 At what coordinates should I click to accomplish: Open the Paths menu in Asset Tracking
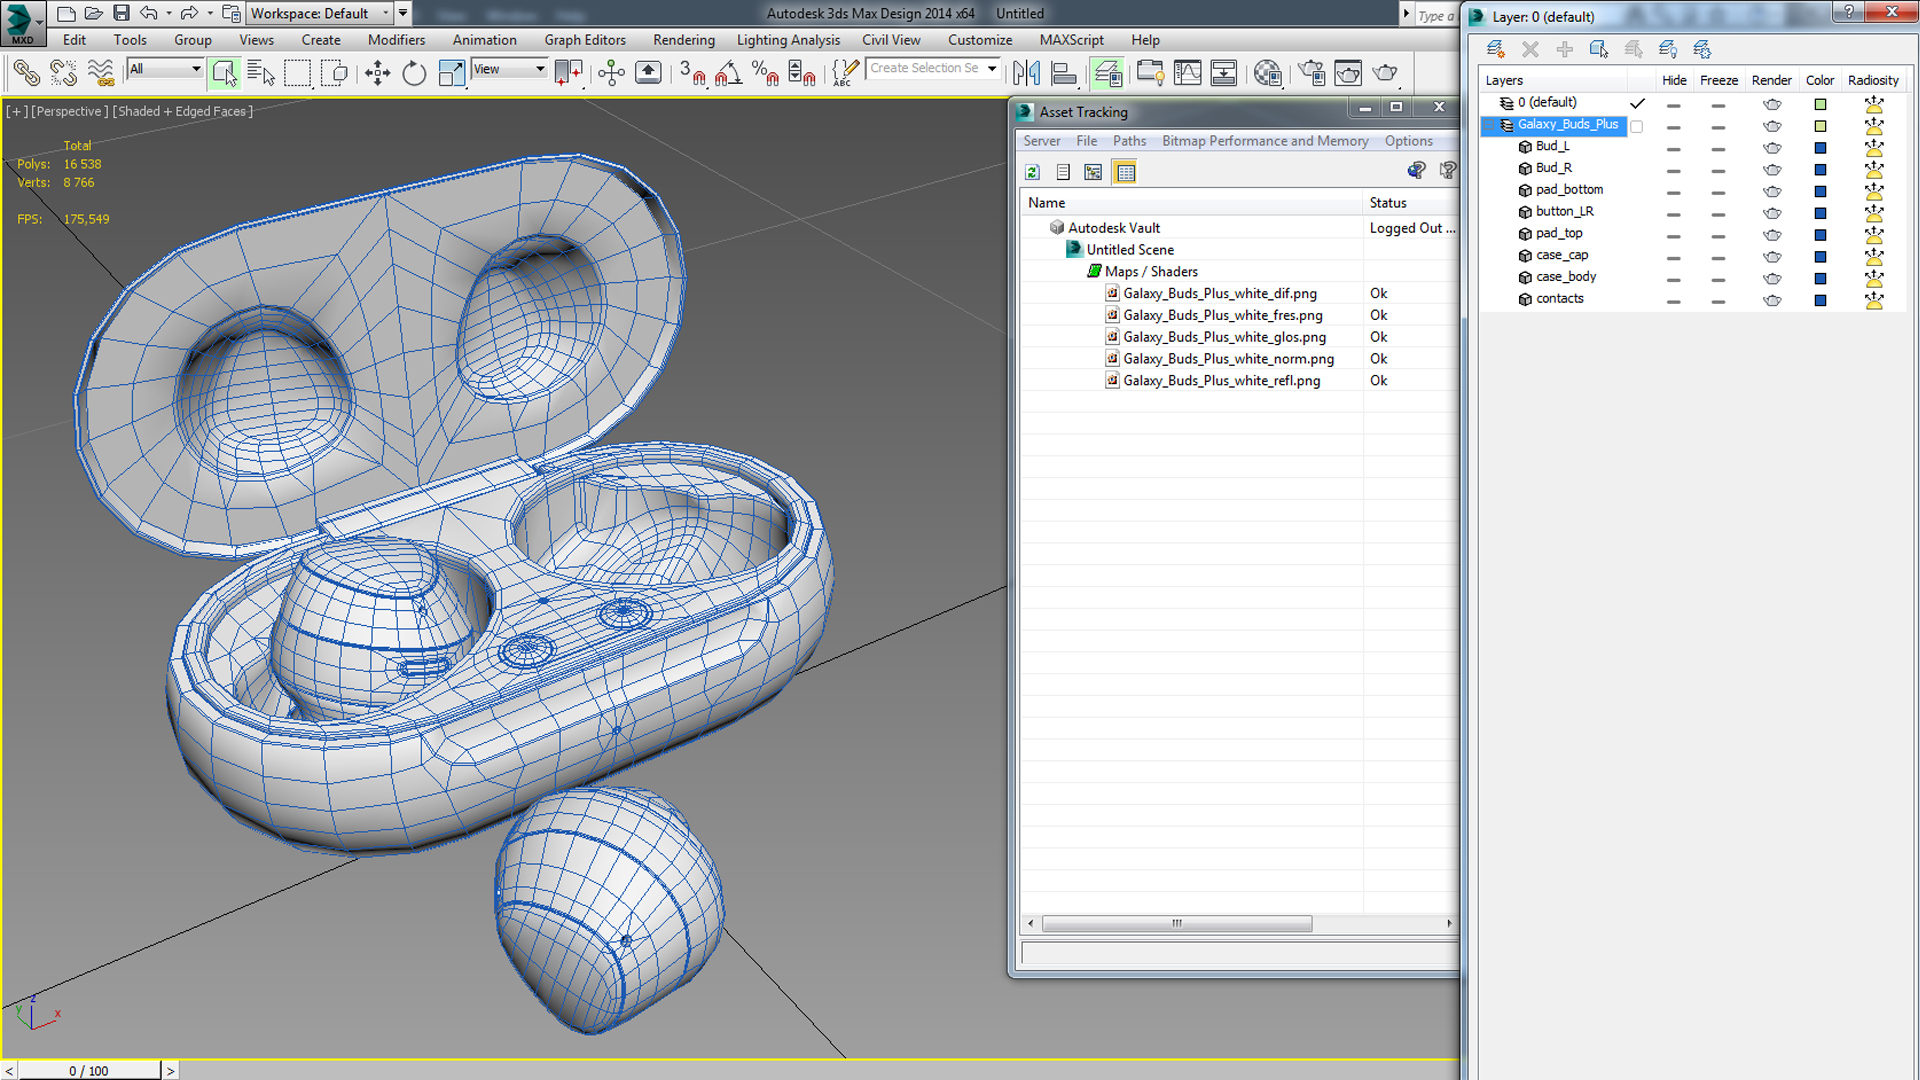1129,141
